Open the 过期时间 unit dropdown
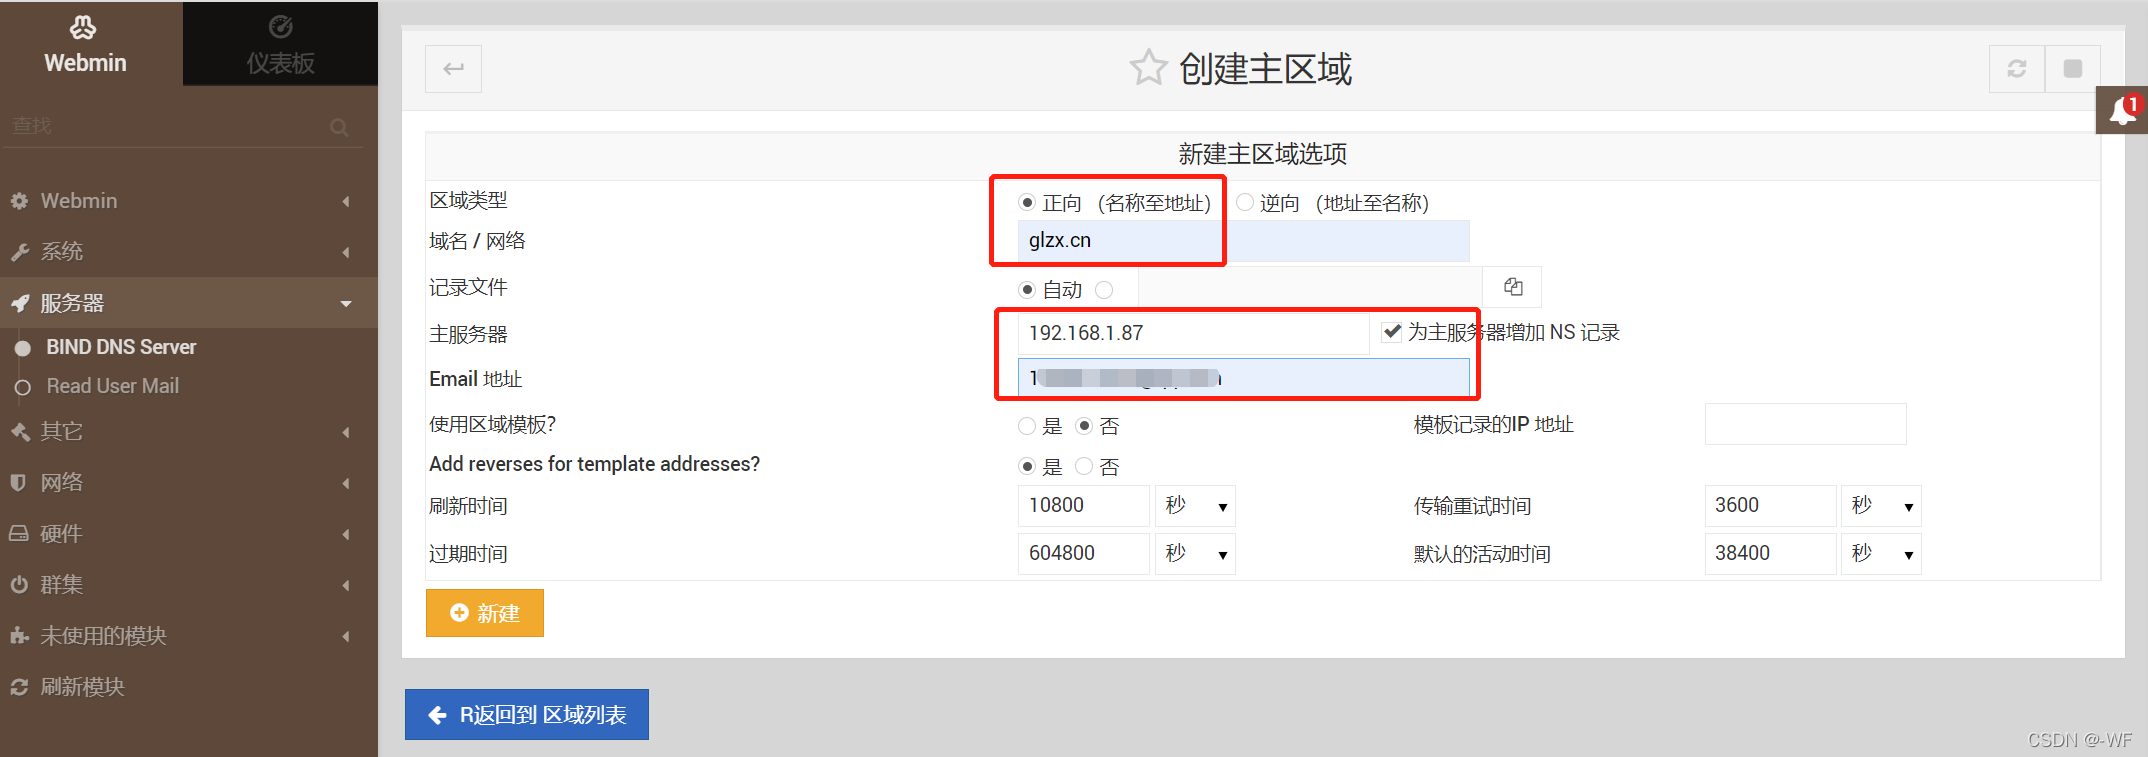Image resolution: width=2148 pixels, height=757 pixels. pos(1195,554)
